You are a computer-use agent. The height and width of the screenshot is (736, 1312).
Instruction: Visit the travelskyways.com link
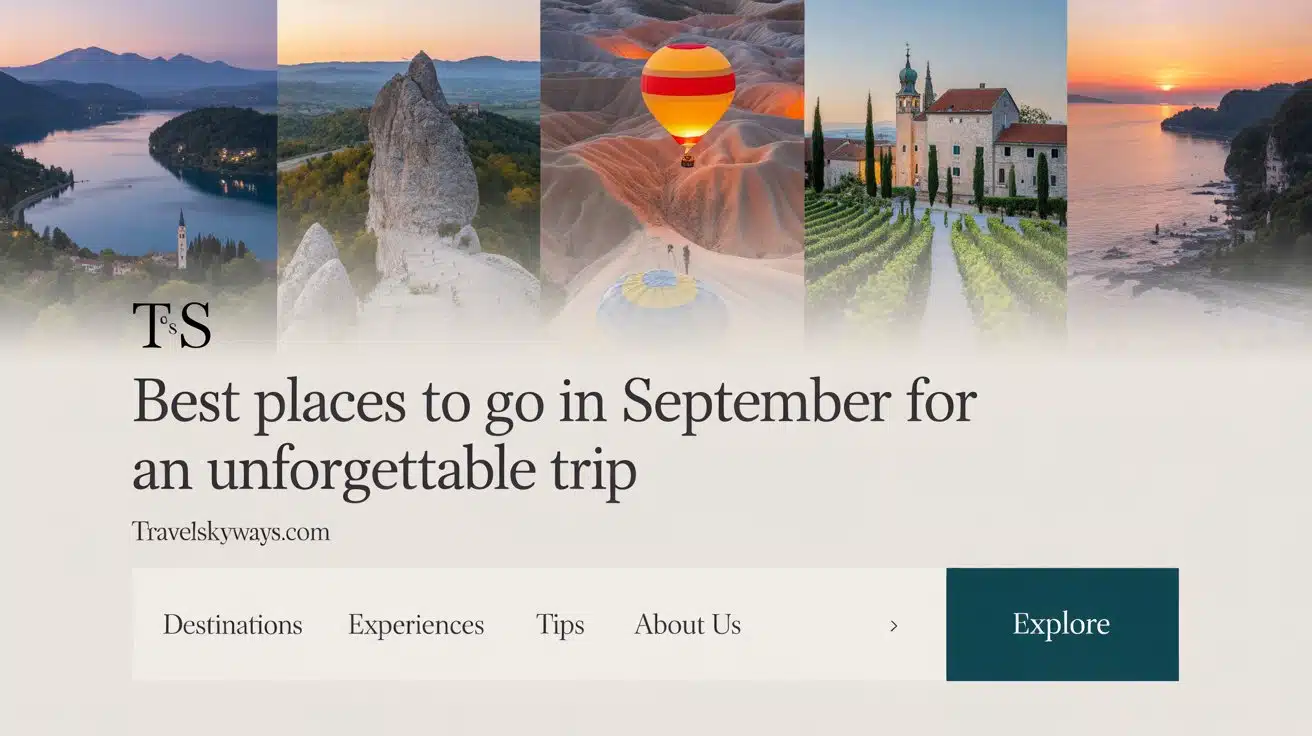click(229, 532)
